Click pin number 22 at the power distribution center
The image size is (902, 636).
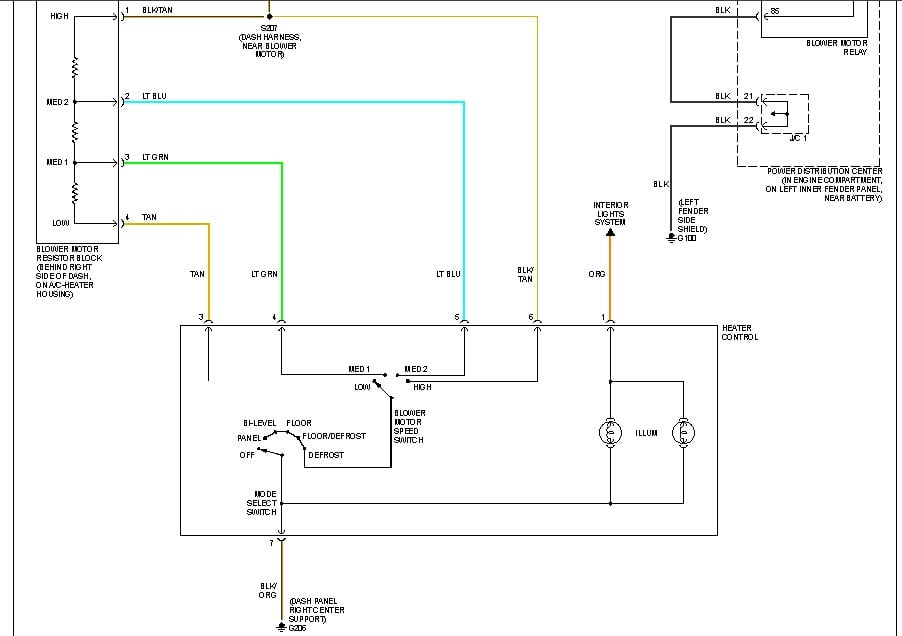tap(748, 120)
